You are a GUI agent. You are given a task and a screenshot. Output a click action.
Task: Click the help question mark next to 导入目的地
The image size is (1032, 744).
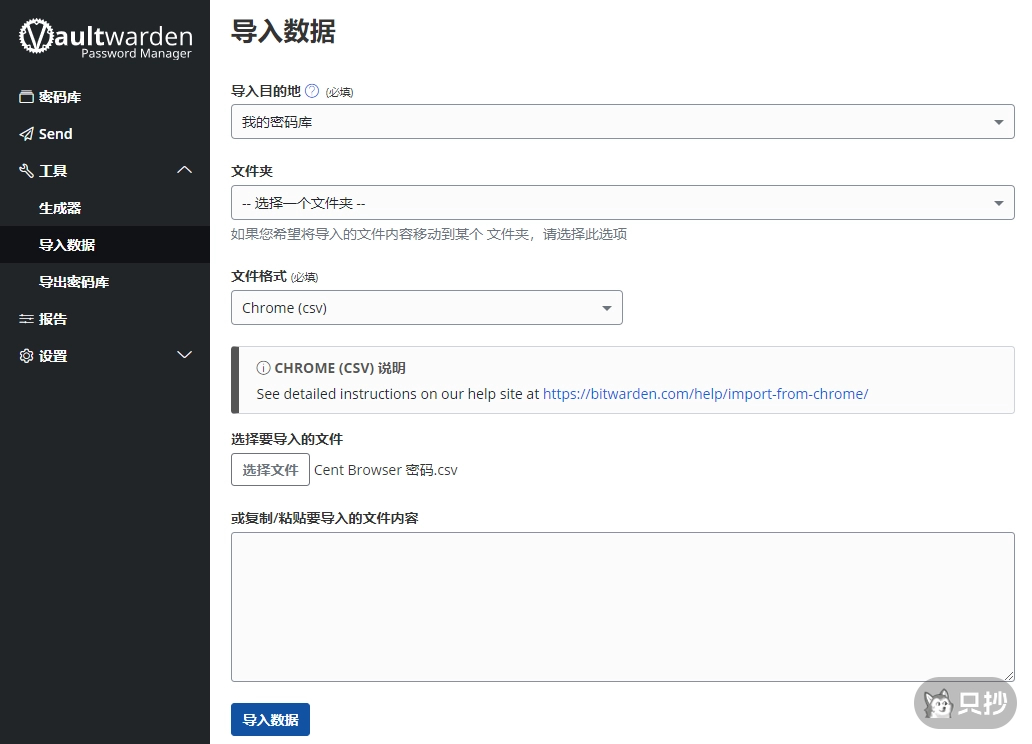312,91
